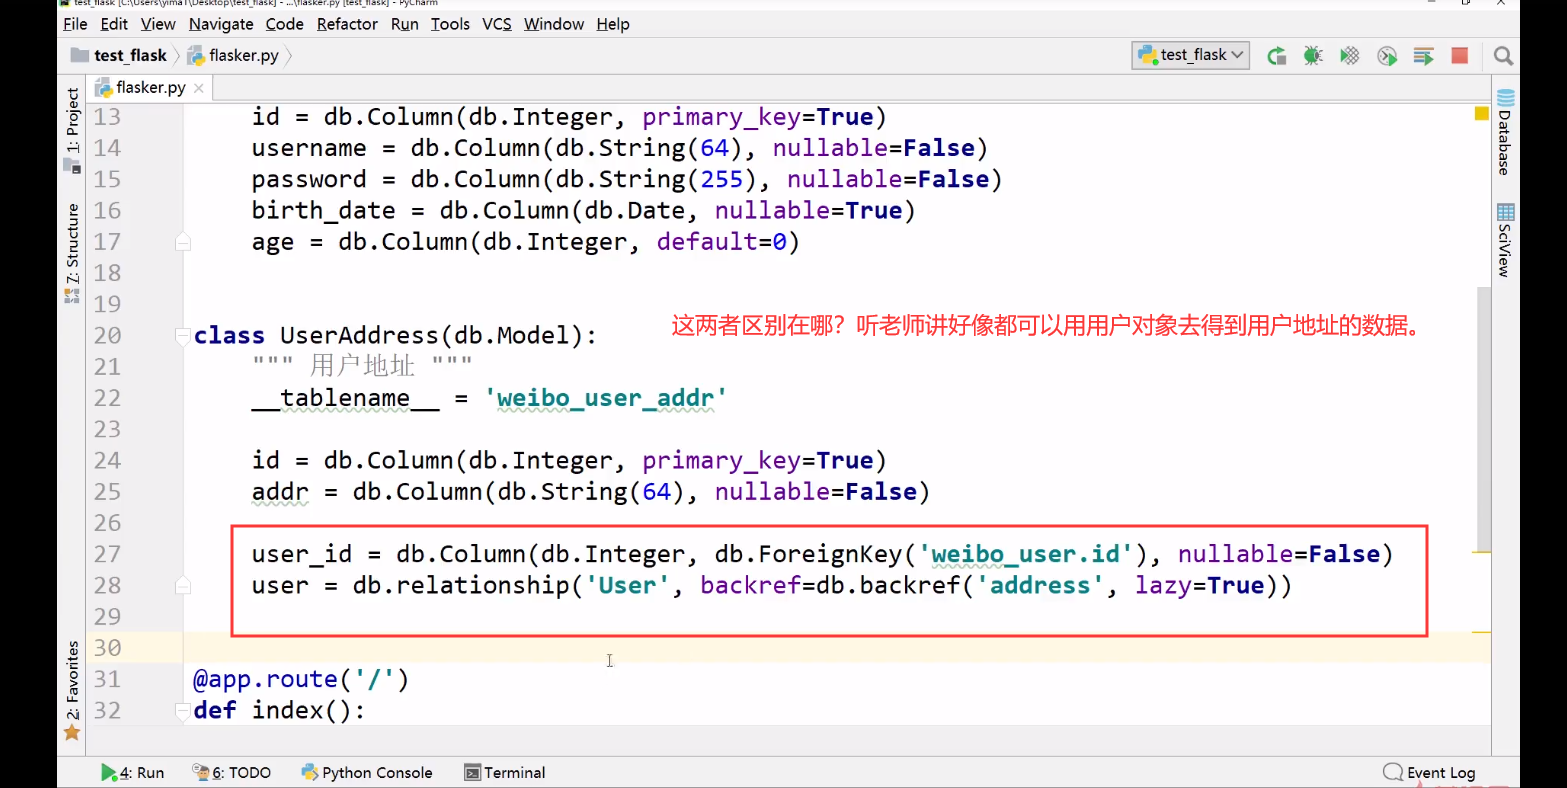Click the fold marker at line 17
The height and width of the screenshot is (788, 1567).
pyautogui.click(x=182, y=241)
